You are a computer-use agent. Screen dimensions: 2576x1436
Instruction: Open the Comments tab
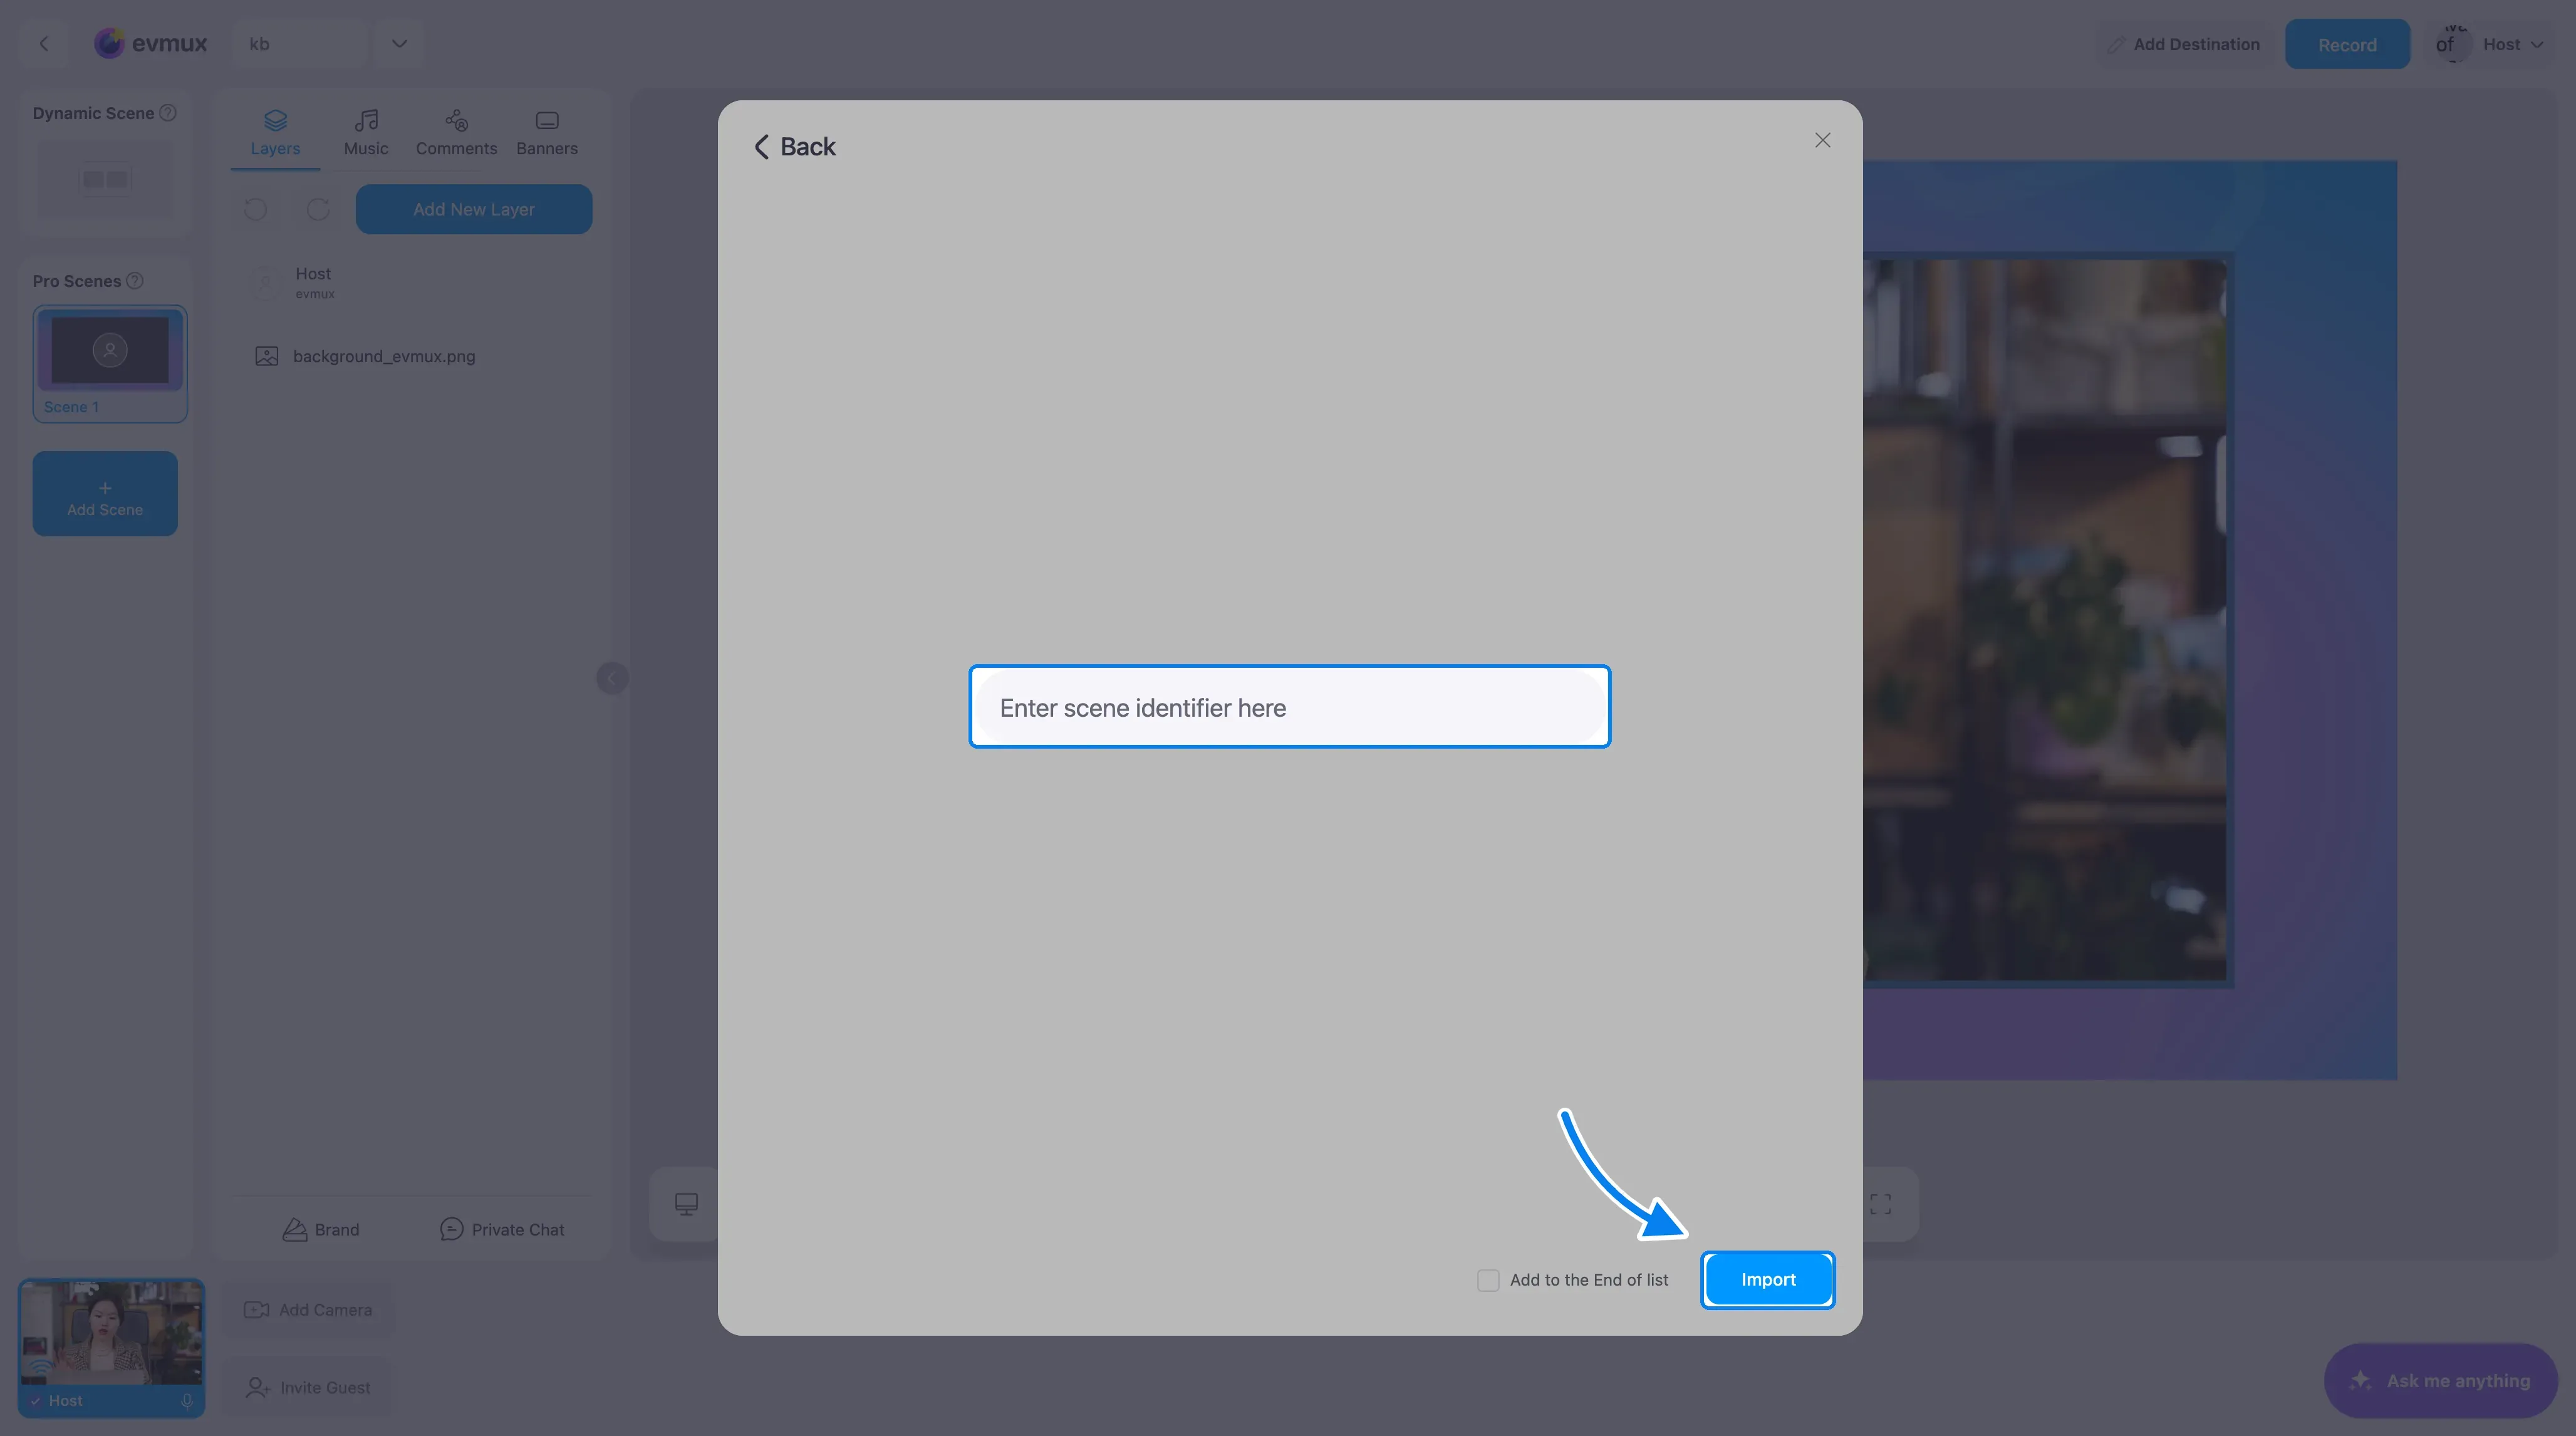[456, 134]
